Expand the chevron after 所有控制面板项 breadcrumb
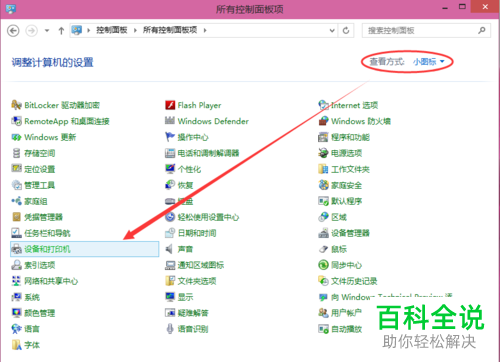Viewport: 500px width, 362px height. (205, 30)
